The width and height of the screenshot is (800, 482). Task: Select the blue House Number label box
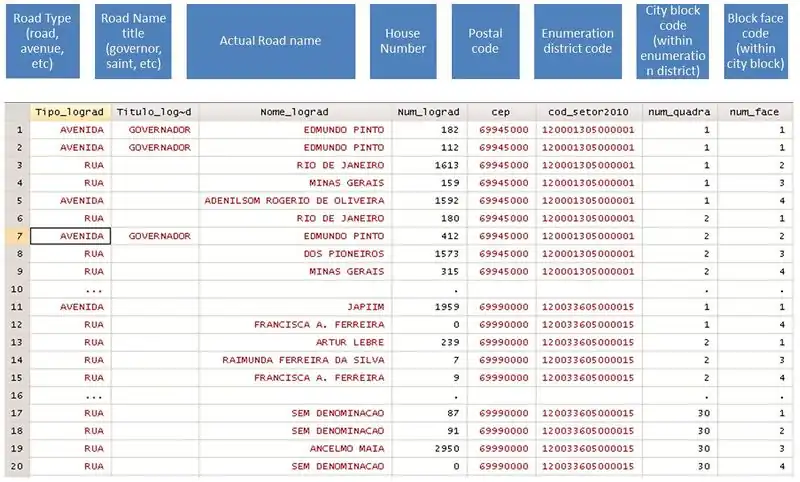coord(403,41)
